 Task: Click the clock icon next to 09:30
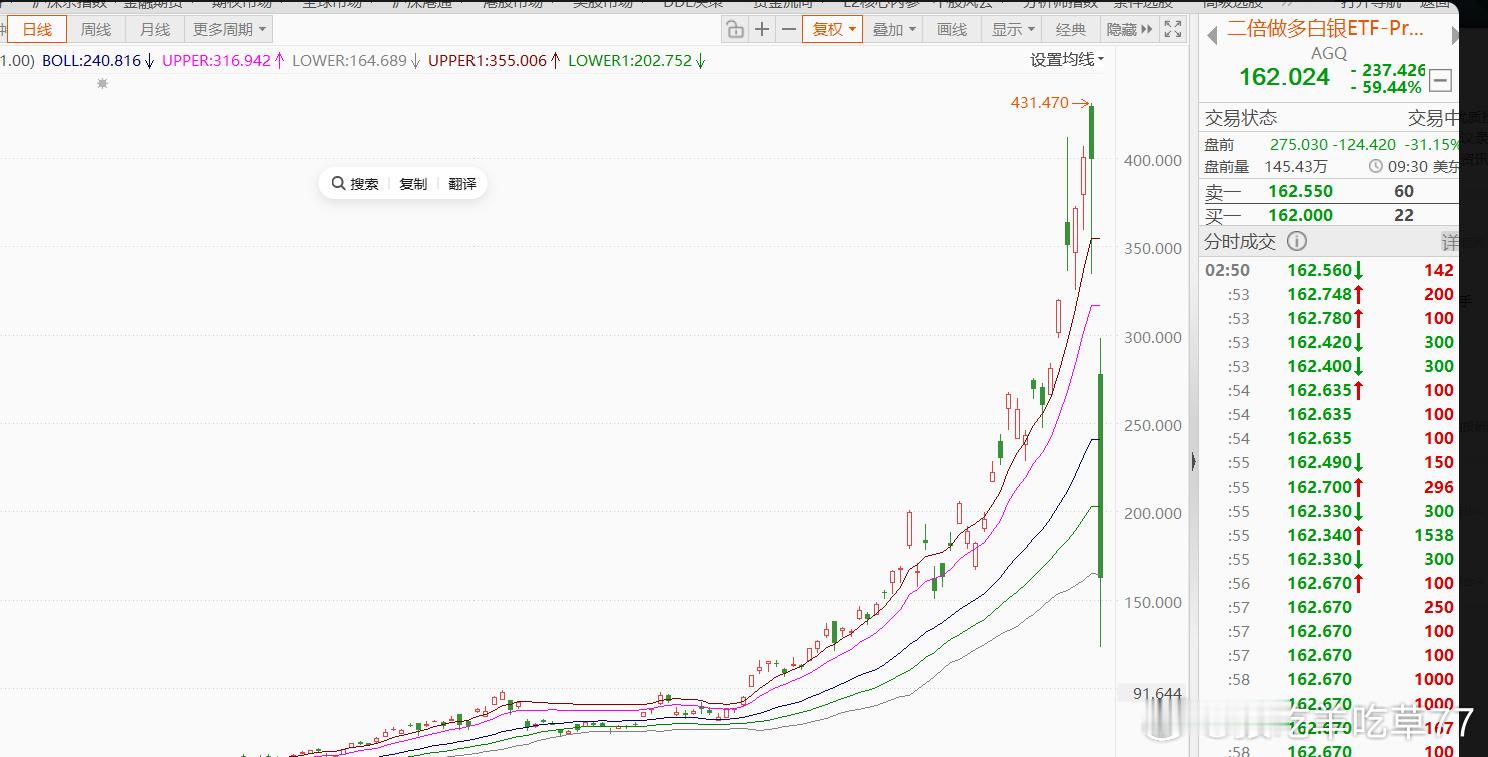tap(1376, 167)
